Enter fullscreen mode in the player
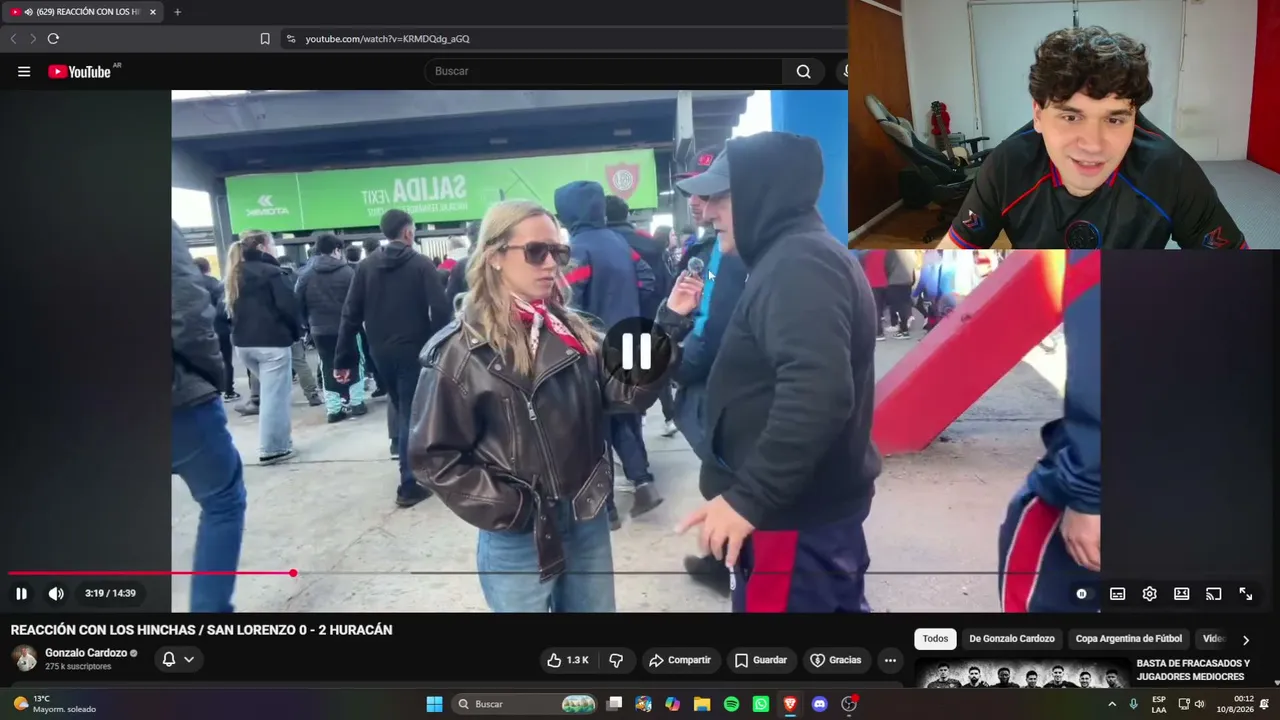Image resolution: width=1280 pixels, height=720 pixels. 1246,594
